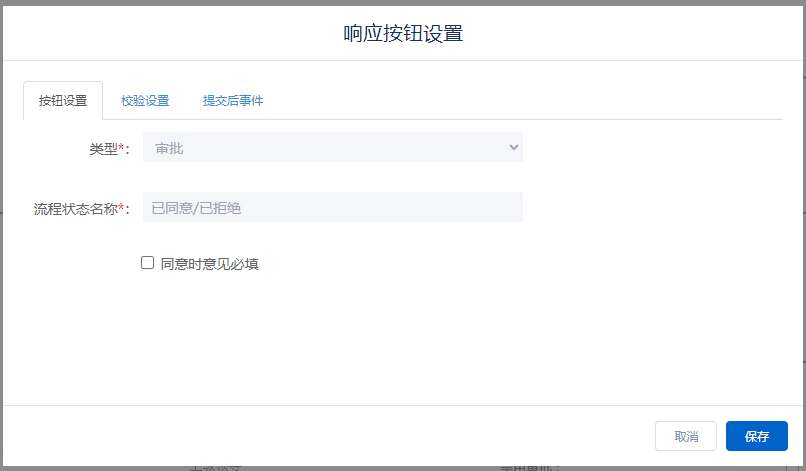The width and height of the screenshot is (806, 471).
Task: Click the 响应按钮设置 dialog title
Action: click(403, 33)
